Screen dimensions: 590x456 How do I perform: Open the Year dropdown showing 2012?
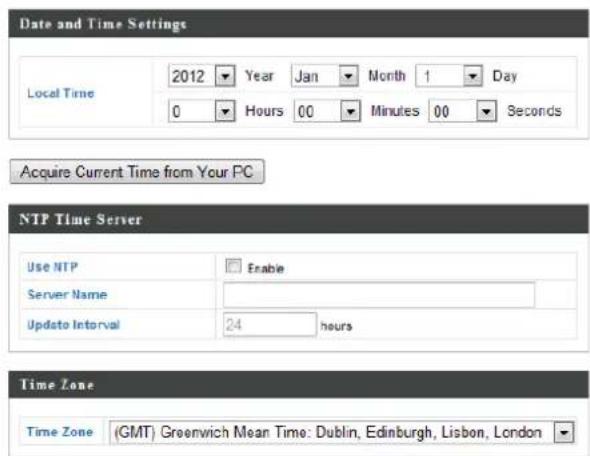(202, 76)
